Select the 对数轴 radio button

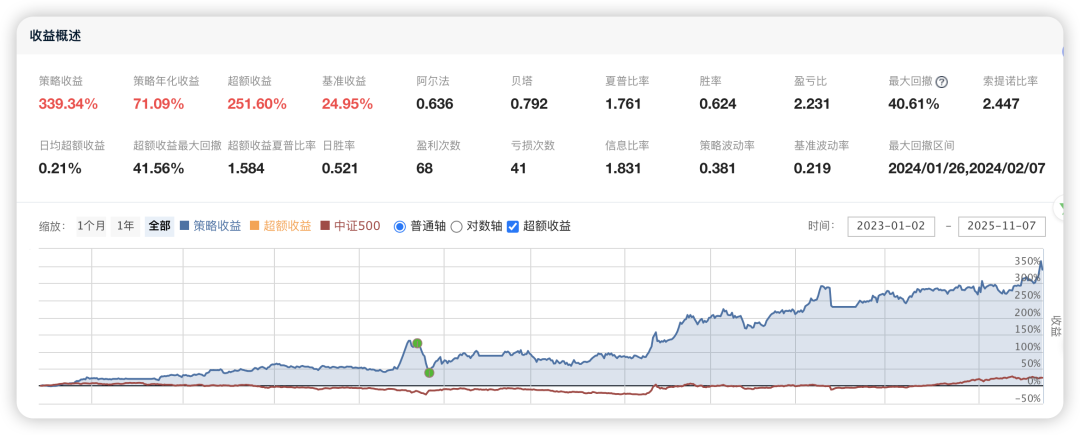pyautogui.click(x=456, y=226)
